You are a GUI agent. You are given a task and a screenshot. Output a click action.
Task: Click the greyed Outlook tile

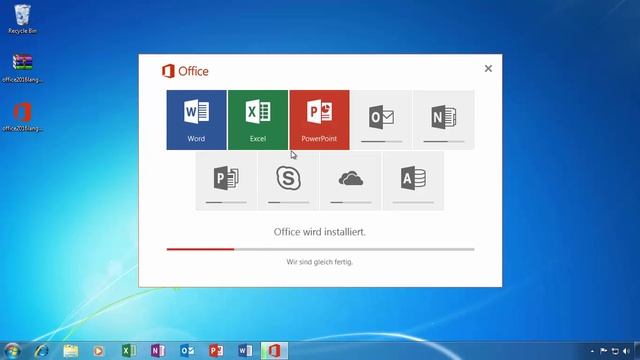coord(382,120)
